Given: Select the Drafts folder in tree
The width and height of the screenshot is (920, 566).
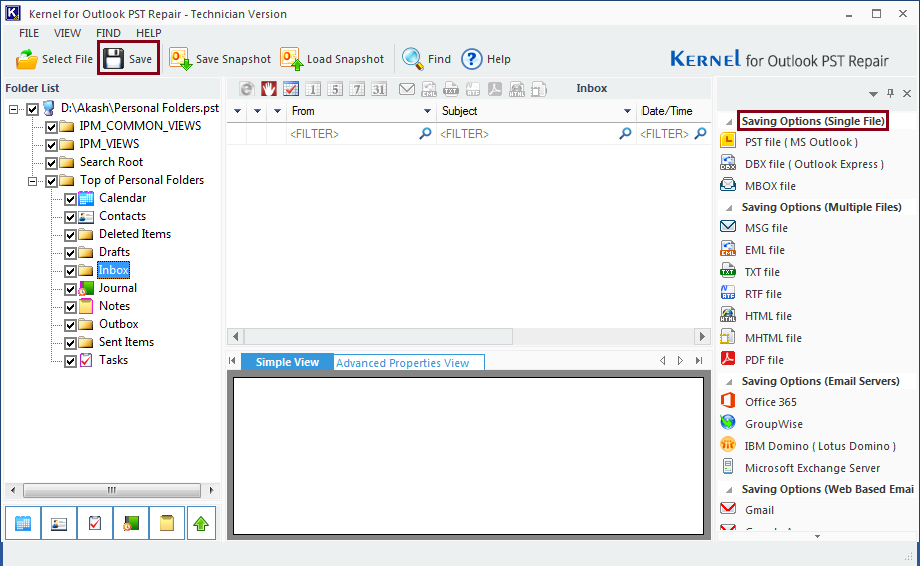Looking at the screenshot, I should pyautogui.click(x=114, y=252).
